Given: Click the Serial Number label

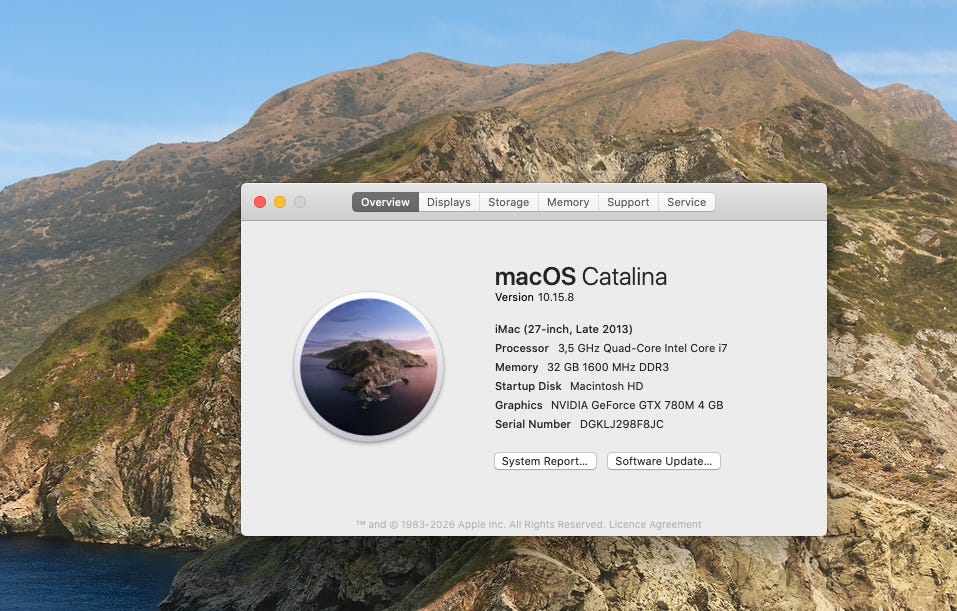Looking at the screenshot, I should (533, 424).
